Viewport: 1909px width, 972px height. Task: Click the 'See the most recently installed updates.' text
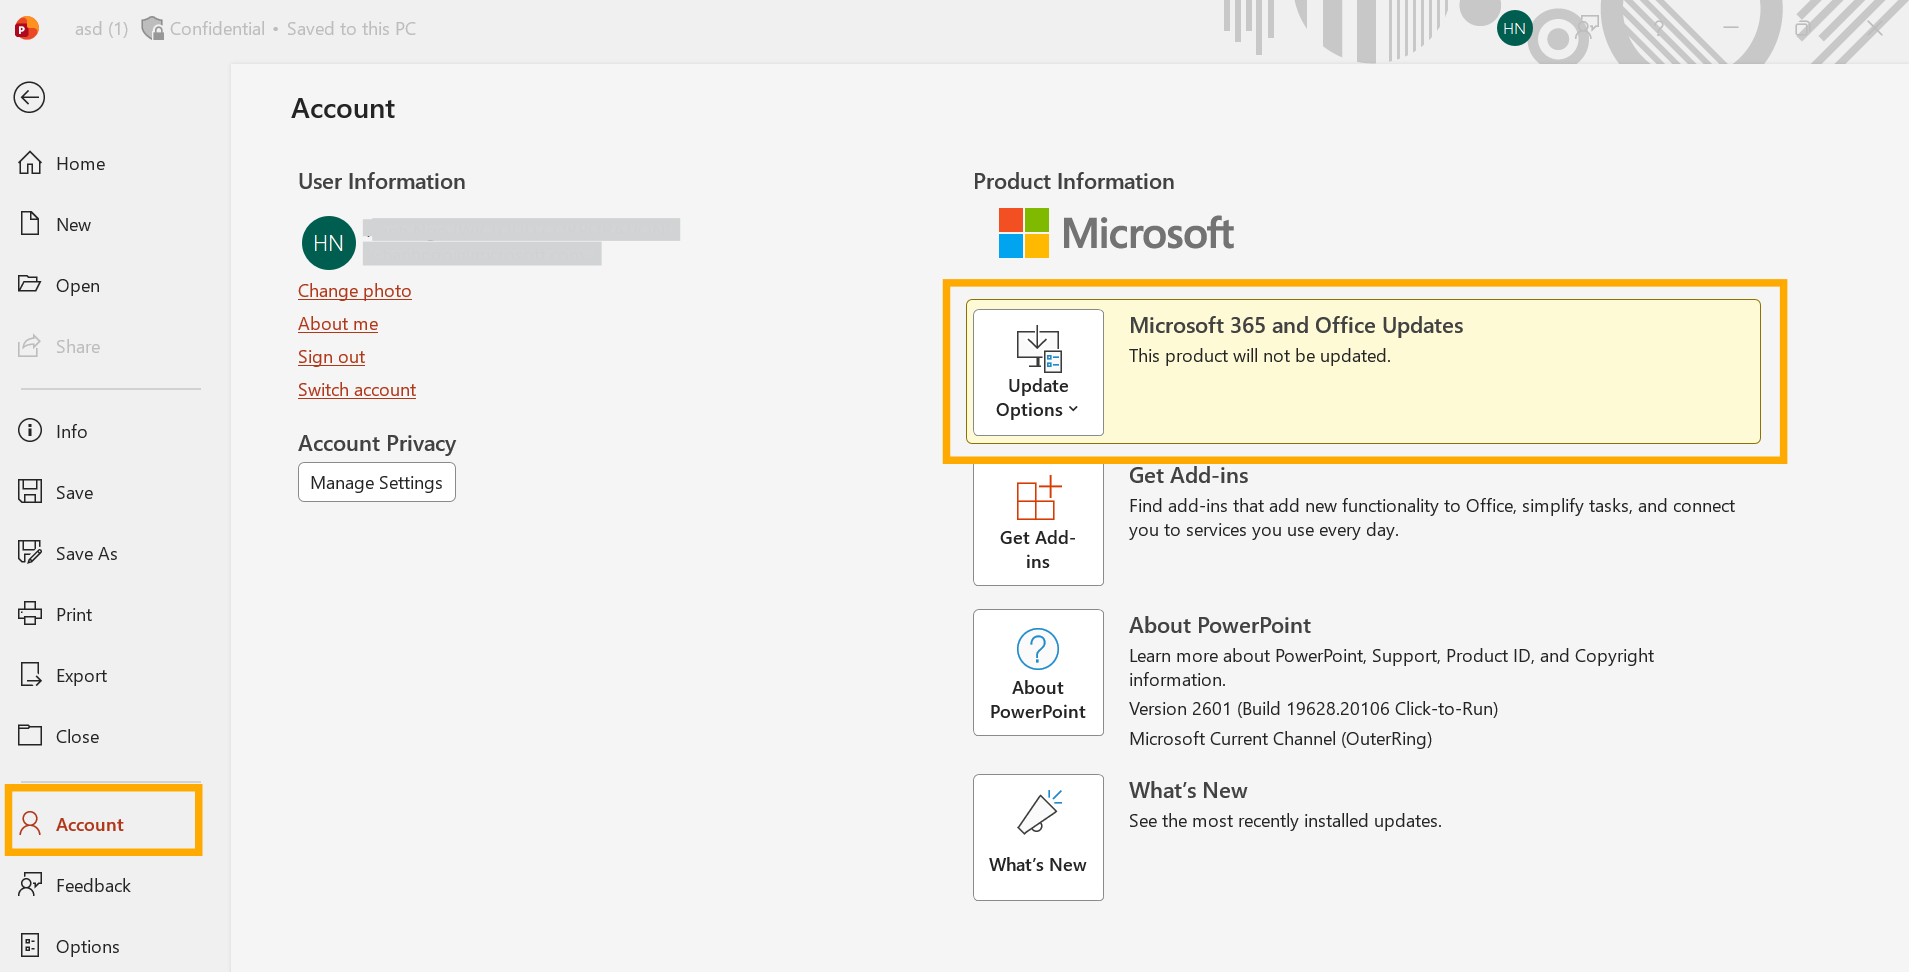[1285, 820]
